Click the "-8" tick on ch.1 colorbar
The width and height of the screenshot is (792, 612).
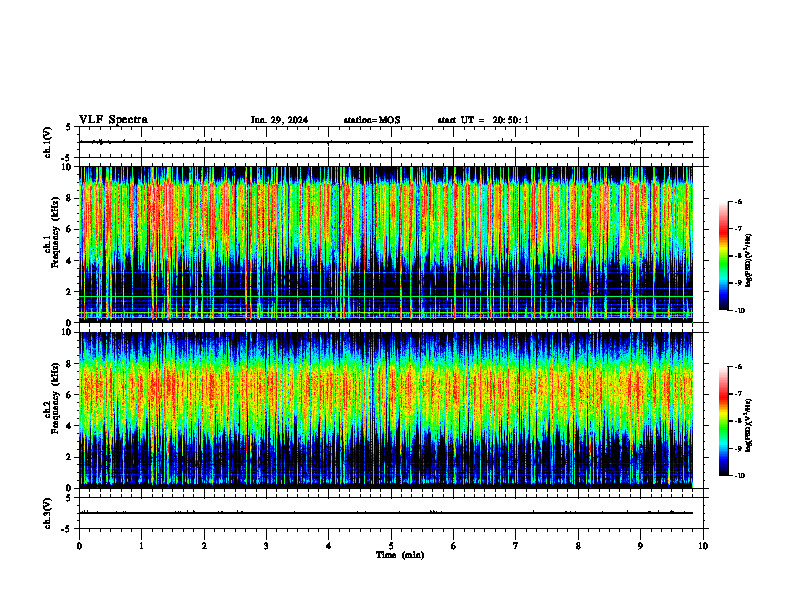(x=737, y=256)
